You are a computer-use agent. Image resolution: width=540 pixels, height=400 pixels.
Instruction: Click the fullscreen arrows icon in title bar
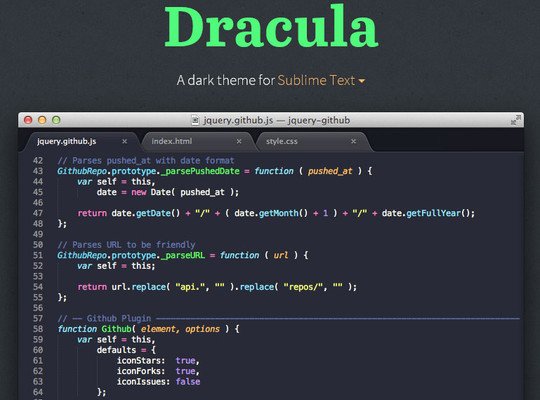pos(516,120)
